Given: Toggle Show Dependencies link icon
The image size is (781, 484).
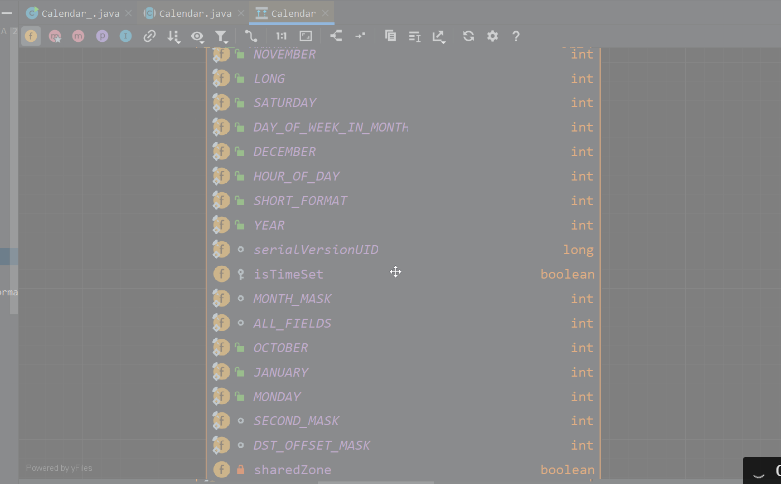Looking at the screenshot, I should point(149,36).
